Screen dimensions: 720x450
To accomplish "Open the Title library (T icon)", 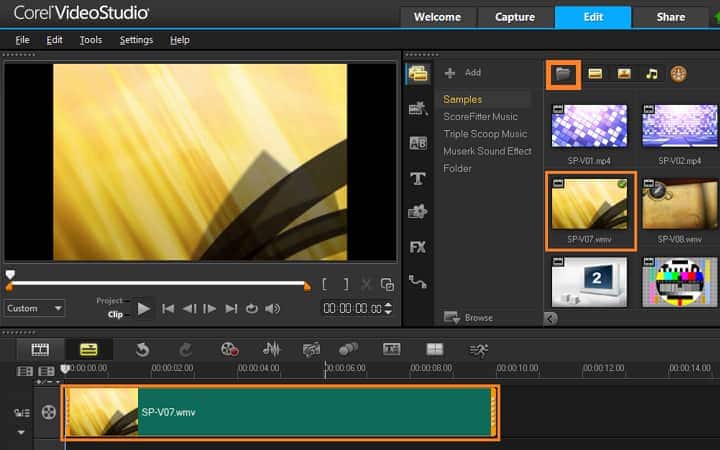I will coord(418,179).
